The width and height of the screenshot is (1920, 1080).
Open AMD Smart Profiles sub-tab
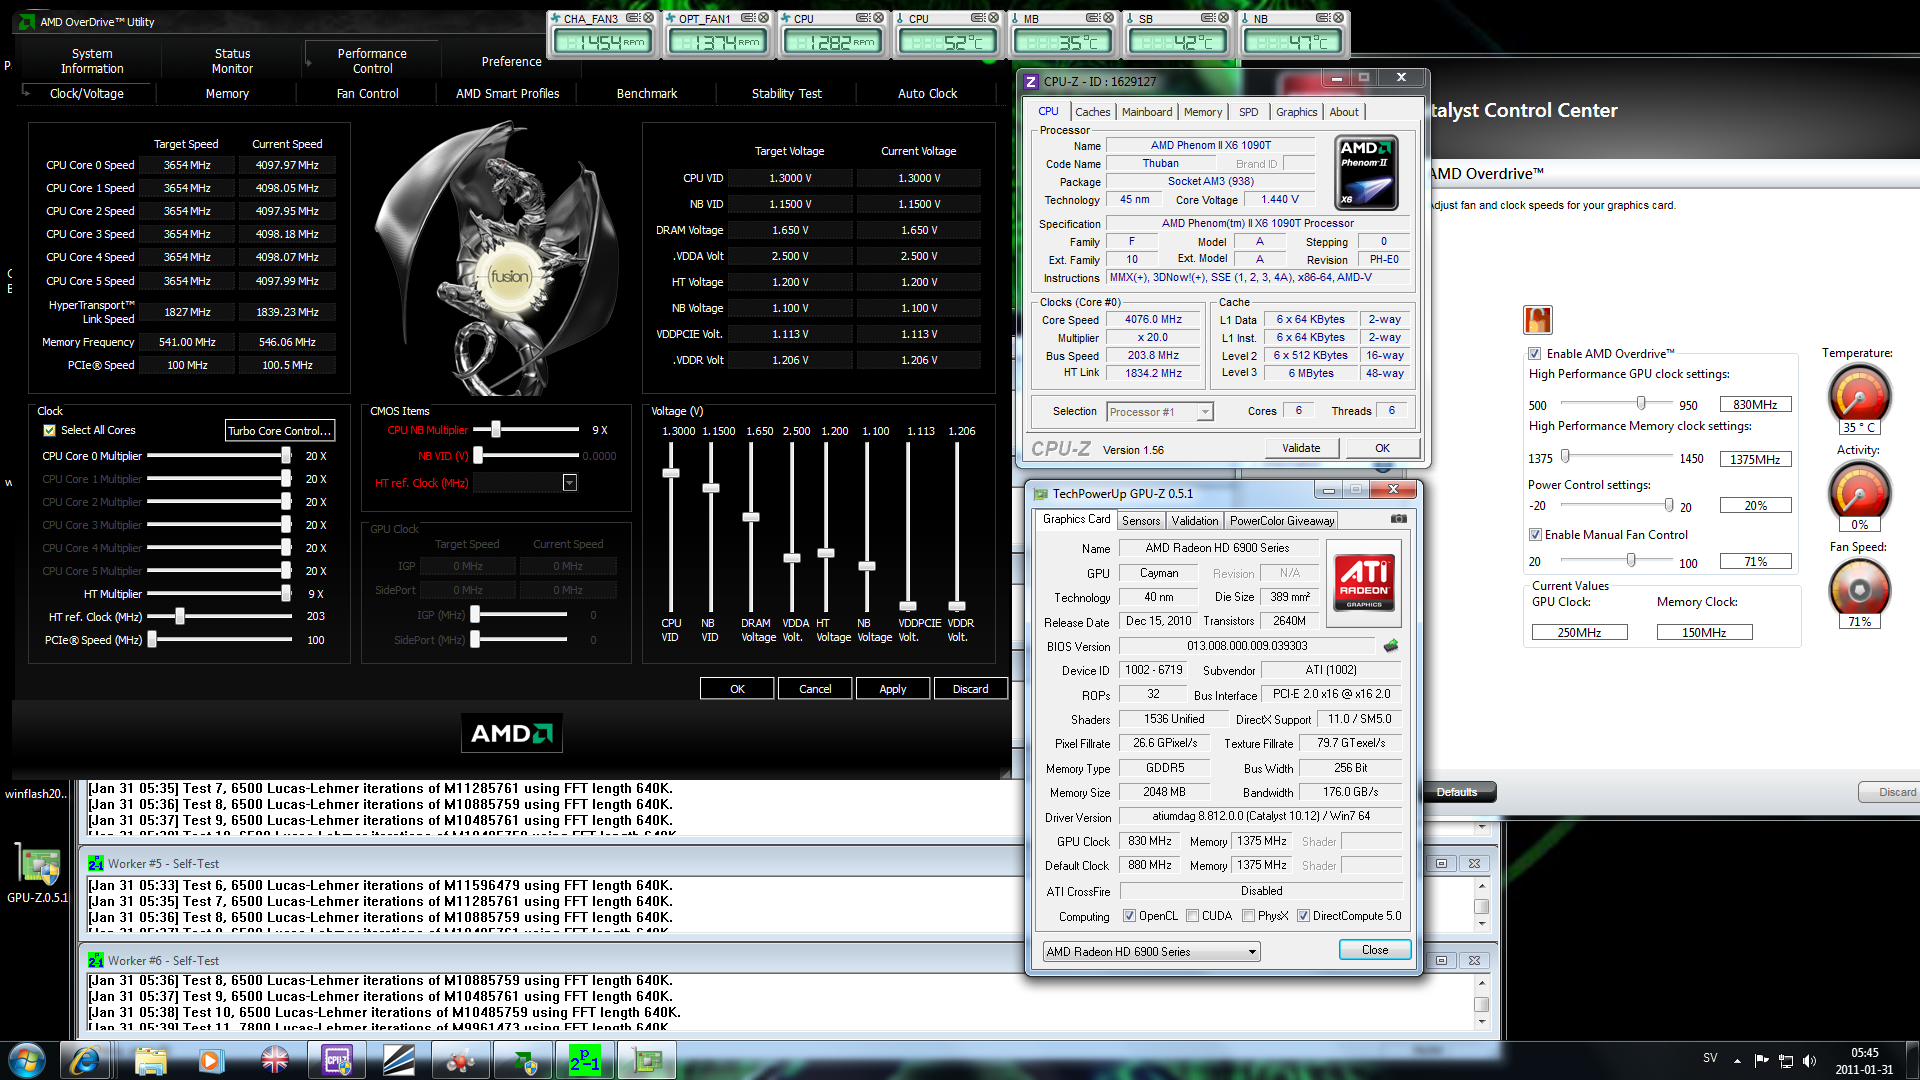[507, 94]
